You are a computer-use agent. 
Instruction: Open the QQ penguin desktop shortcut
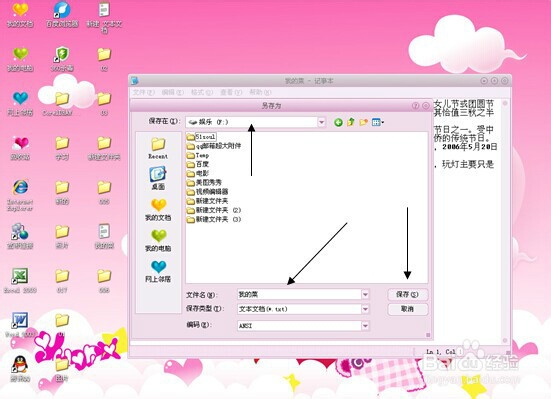tap(20, 369)
